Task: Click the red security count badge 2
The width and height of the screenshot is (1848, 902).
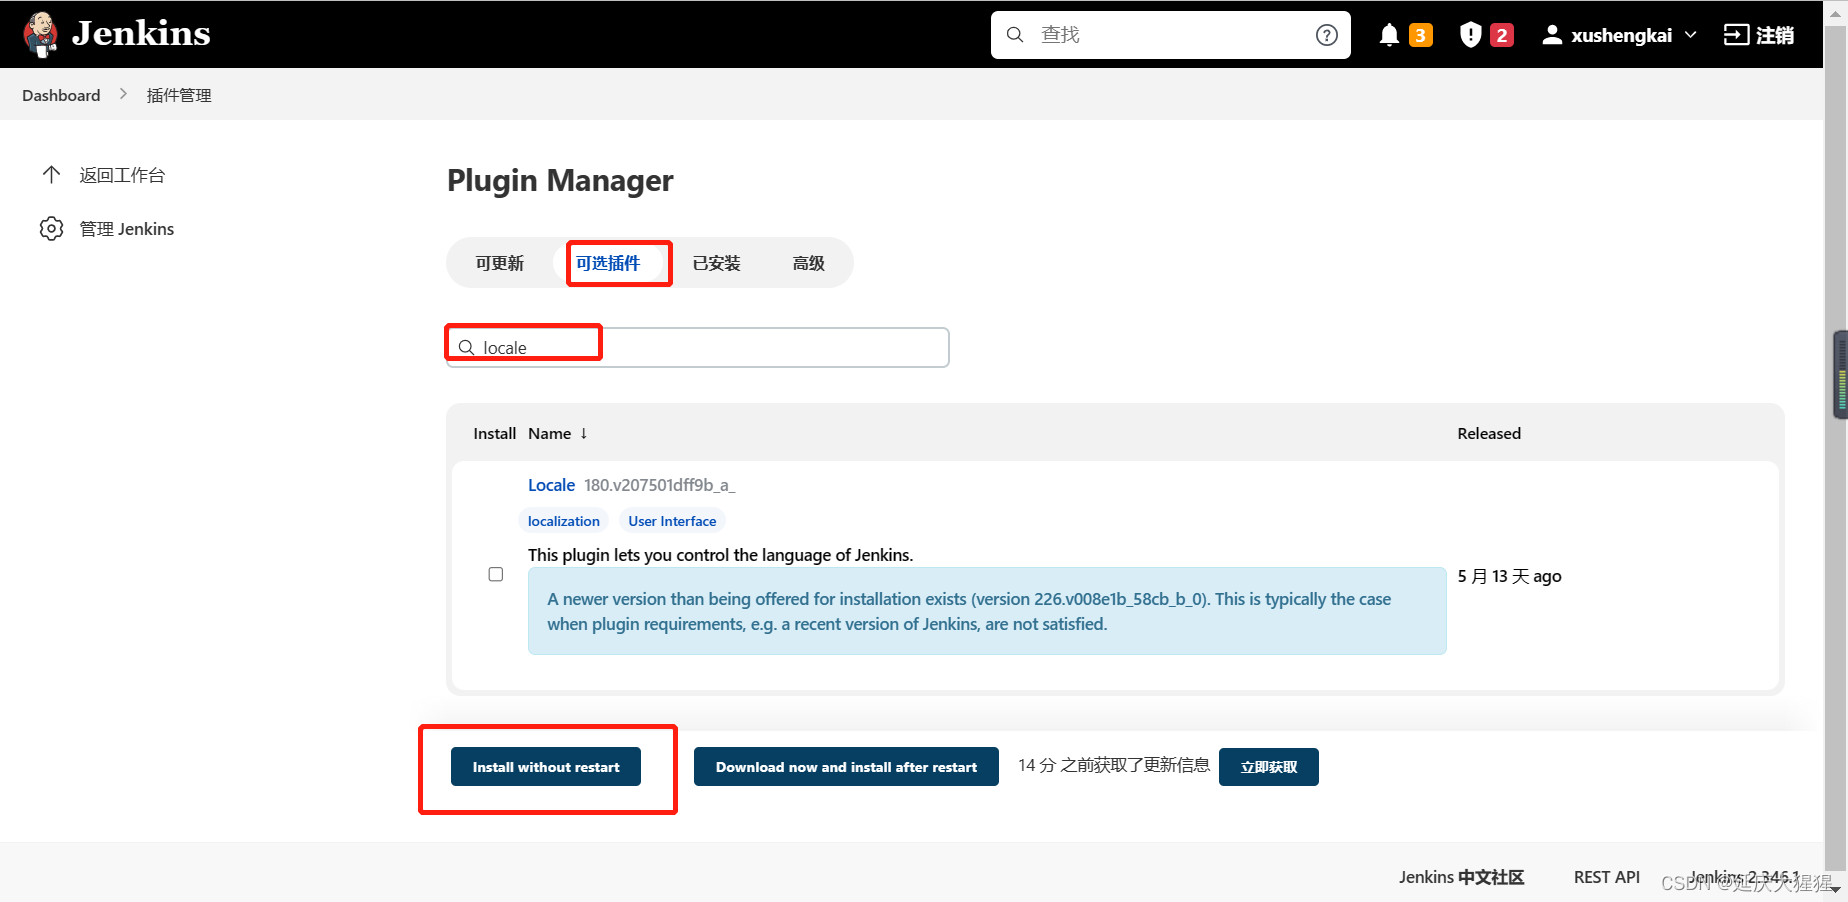Action: [1501, 36]
